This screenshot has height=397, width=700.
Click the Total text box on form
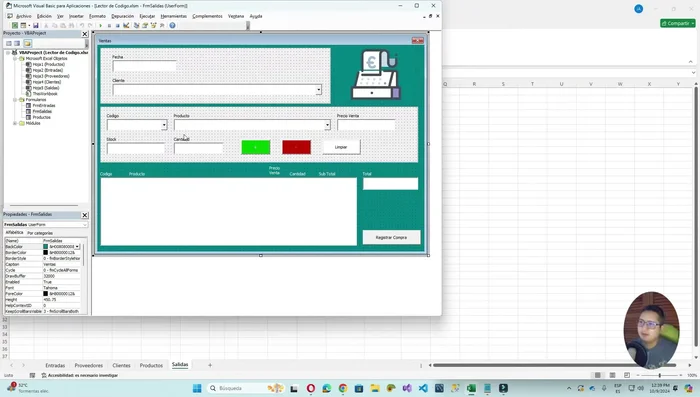390,184
